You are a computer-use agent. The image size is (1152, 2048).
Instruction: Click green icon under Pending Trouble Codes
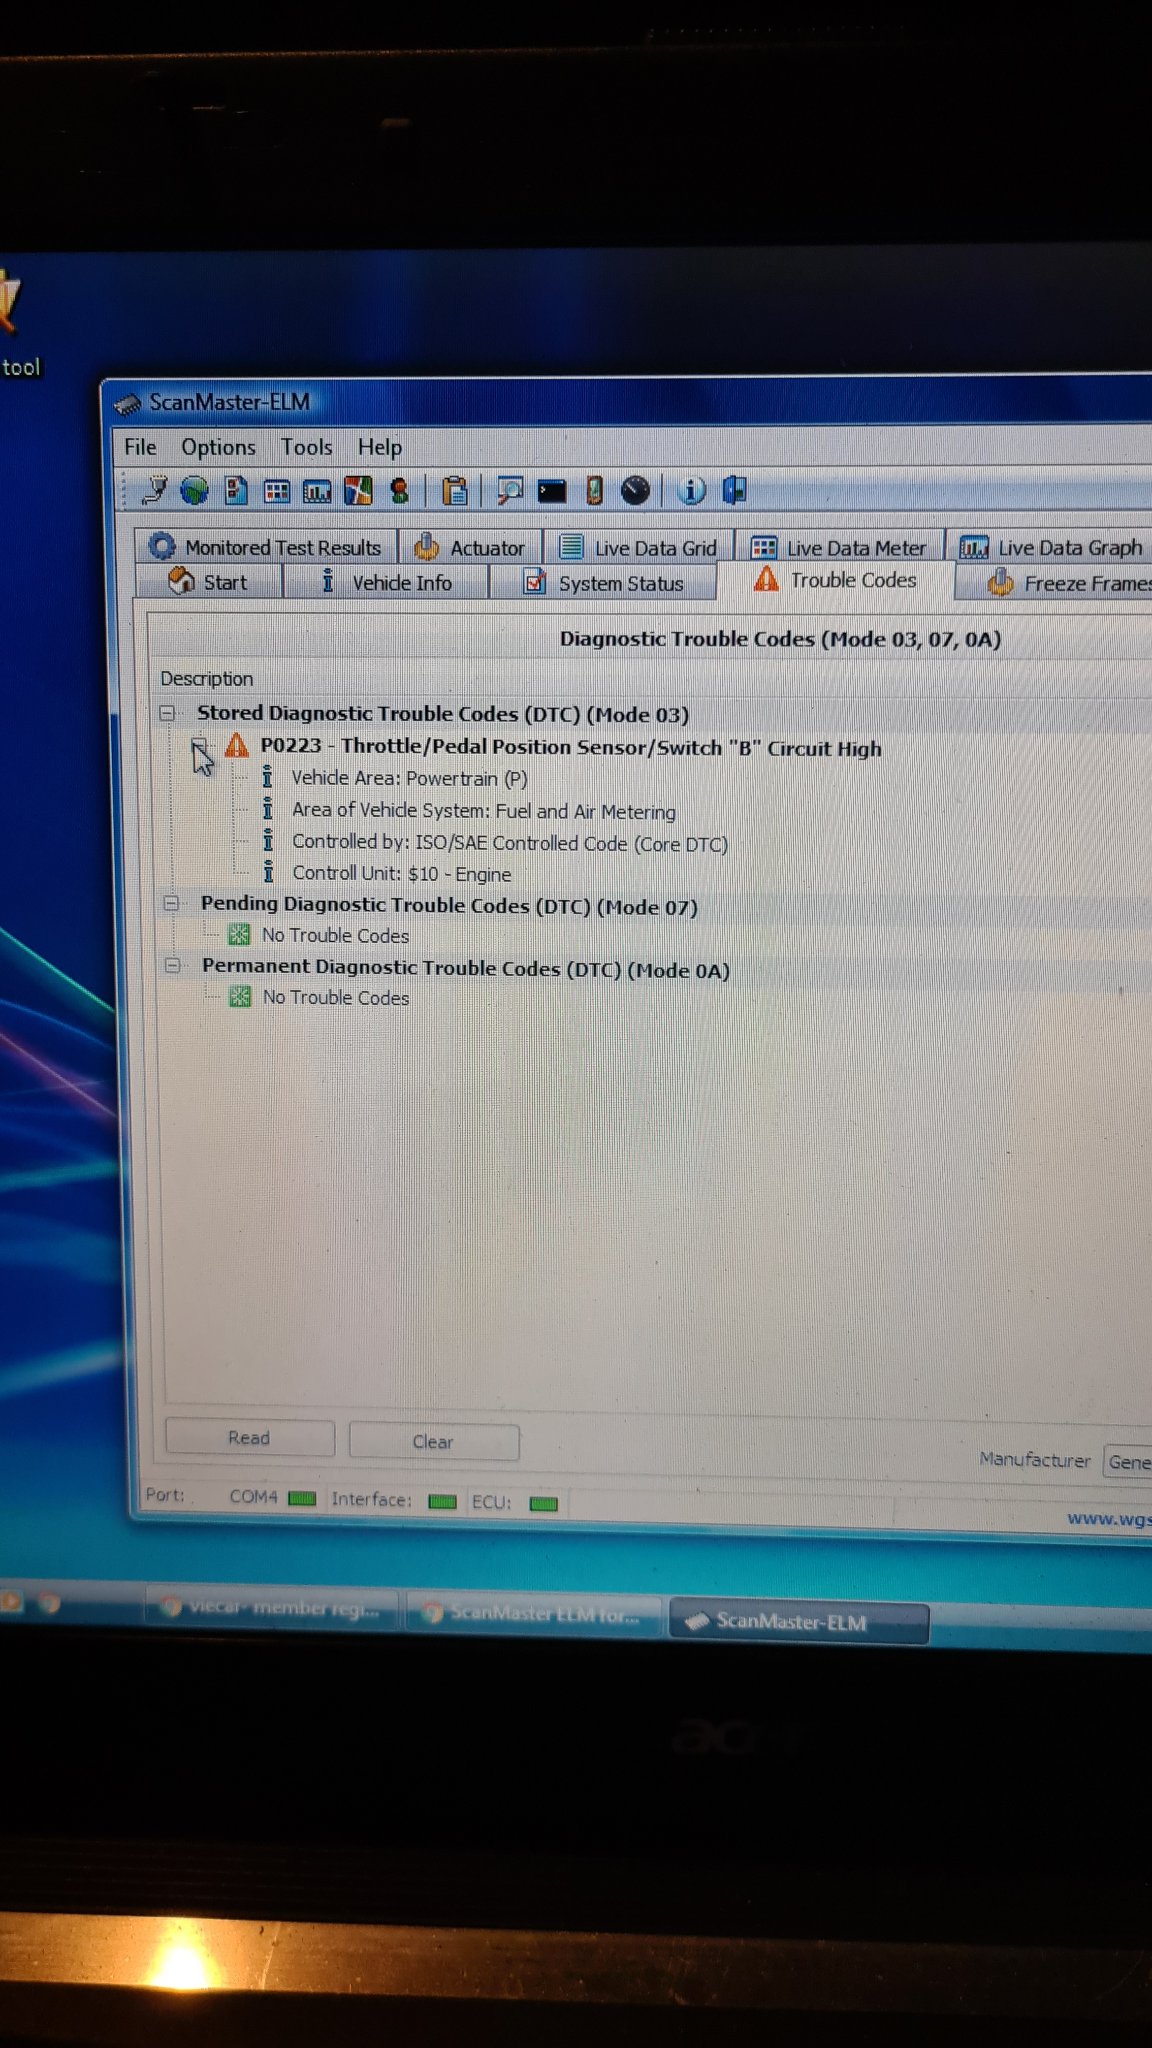(x=239, y=935)
